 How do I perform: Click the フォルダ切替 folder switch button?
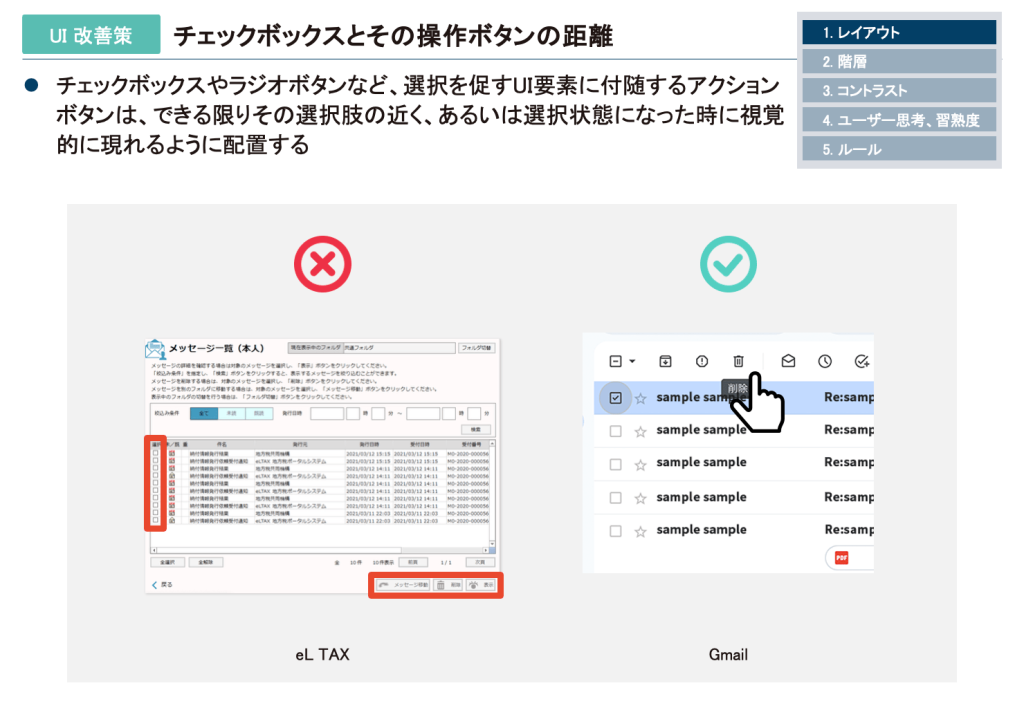coord(477,348)
